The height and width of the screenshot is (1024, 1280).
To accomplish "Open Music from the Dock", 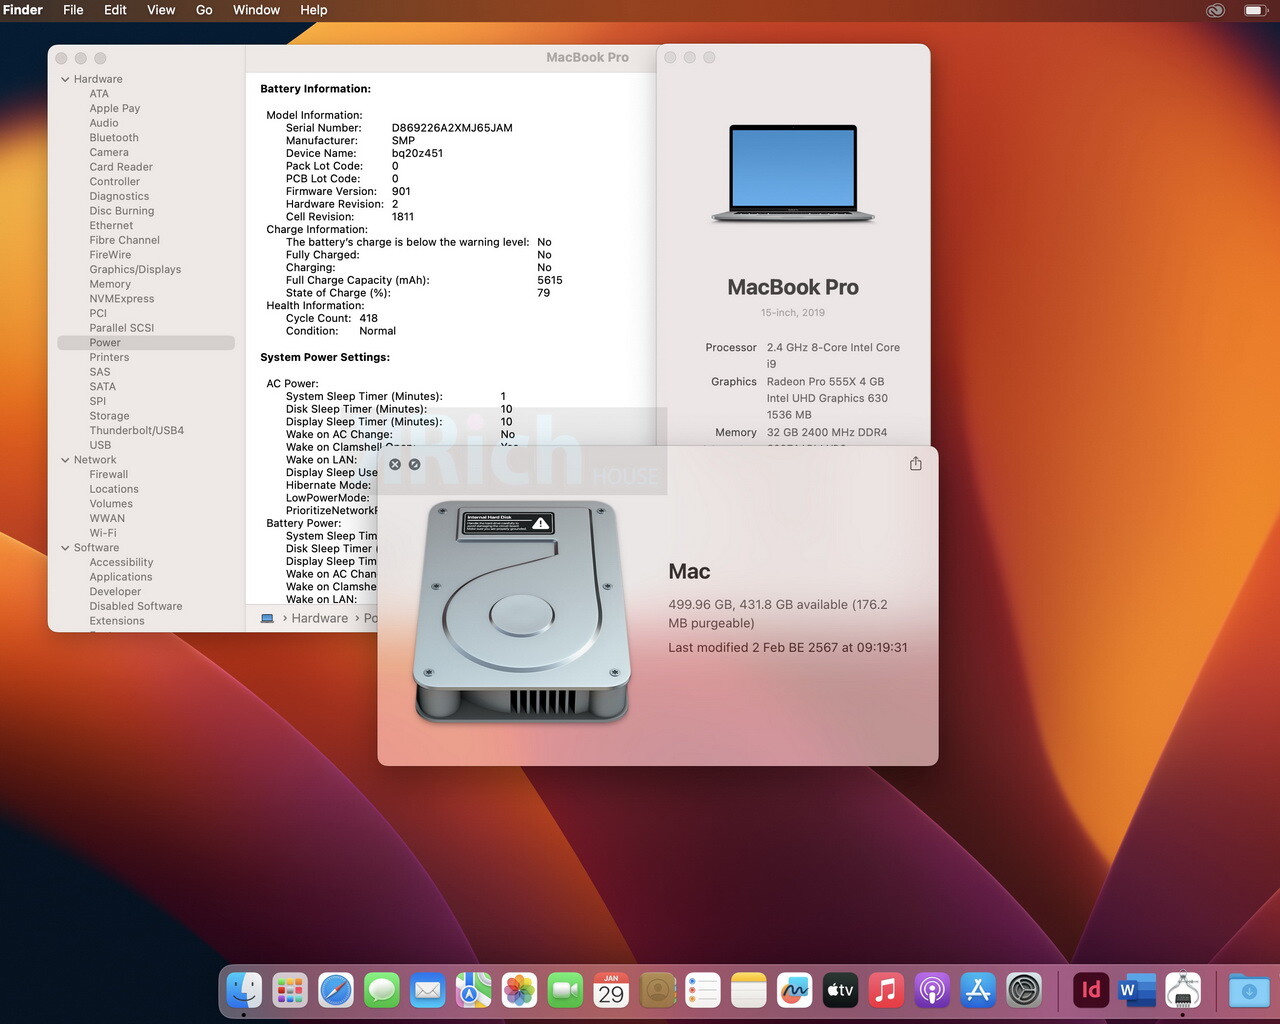I will 886,990.
